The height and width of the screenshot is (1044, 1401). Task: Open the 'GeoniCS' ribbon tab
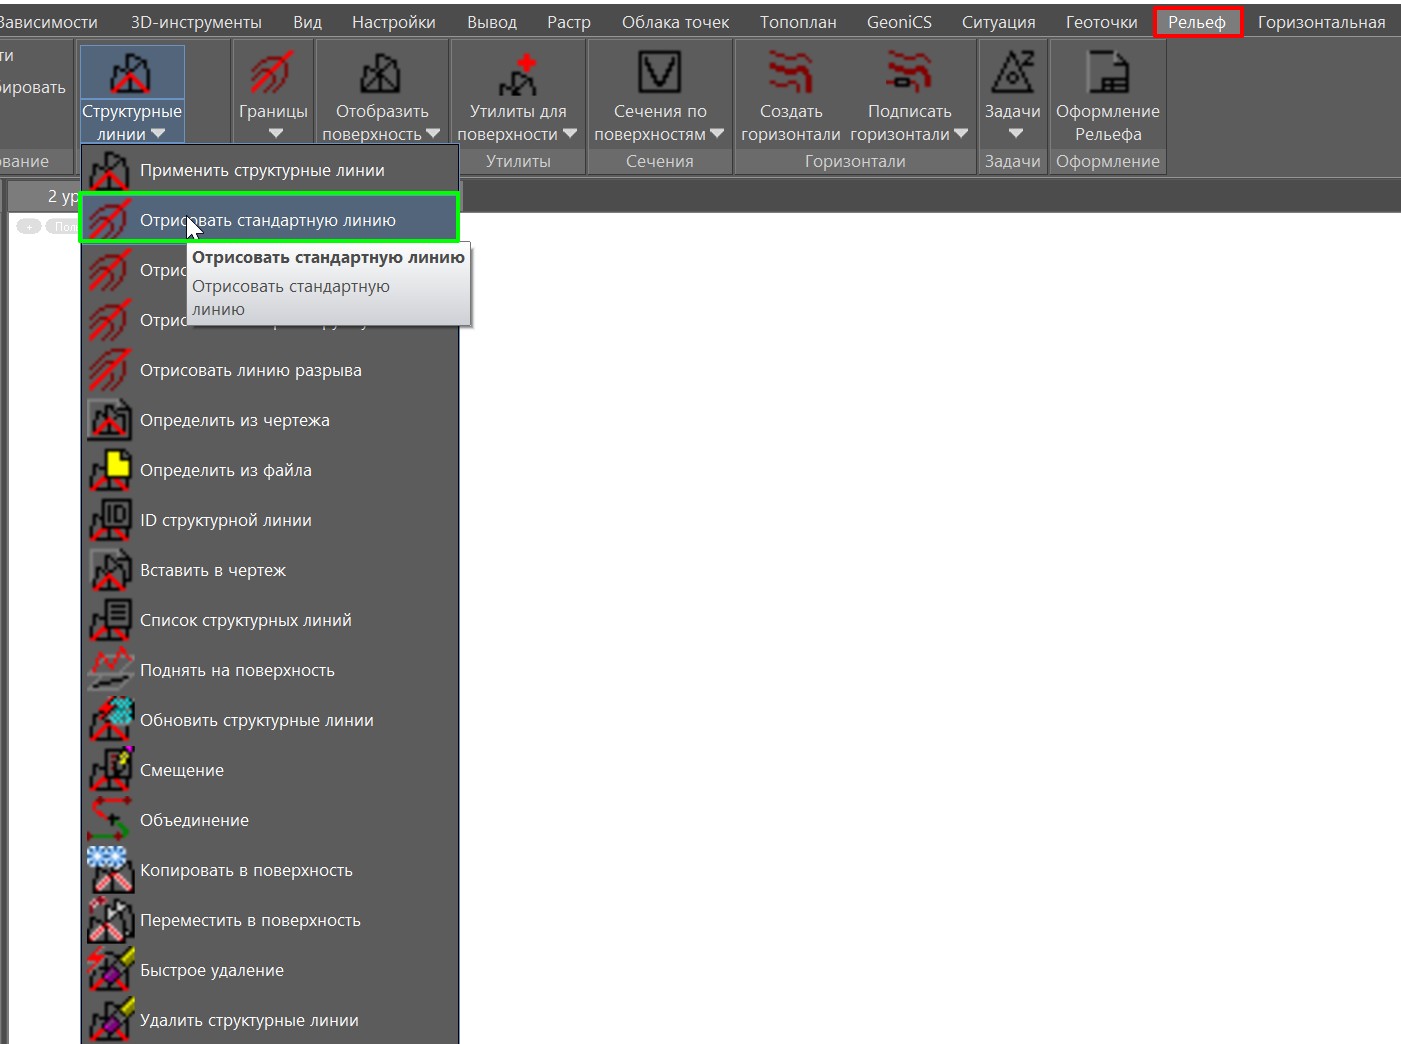tap(898, 22)
